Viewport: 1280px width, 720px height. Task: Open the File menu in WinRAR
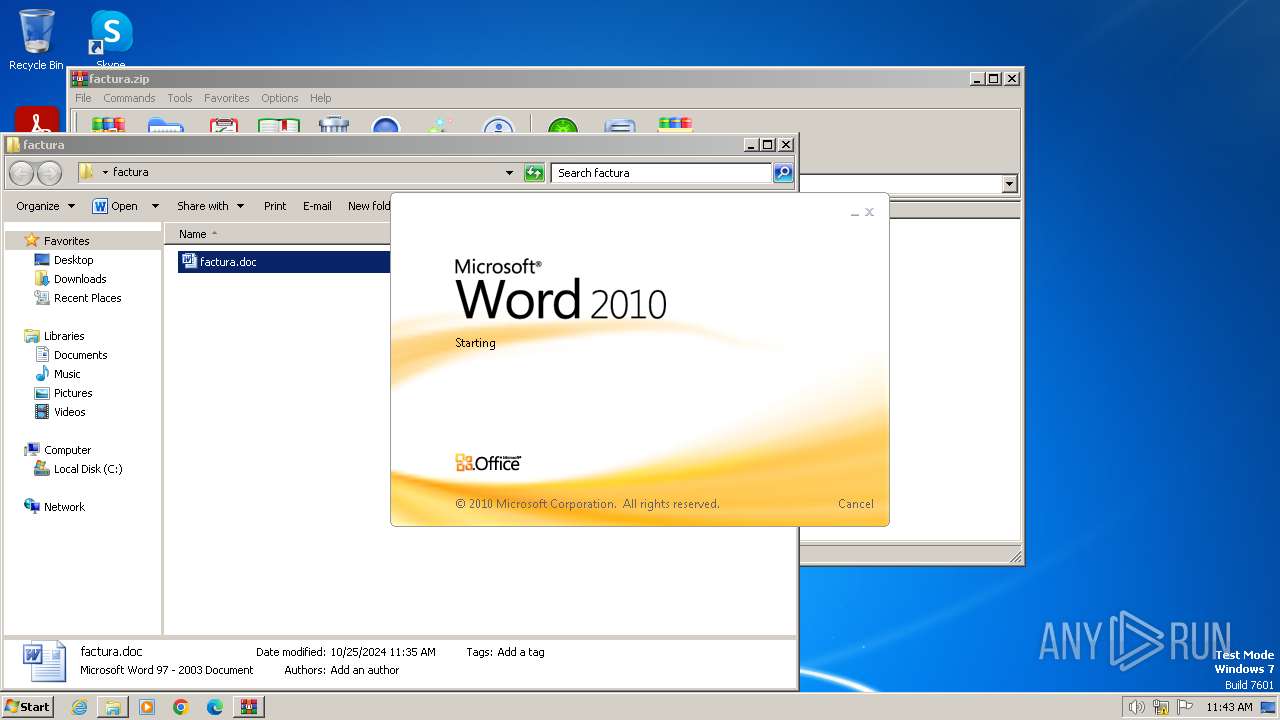[x=83, y=98]
